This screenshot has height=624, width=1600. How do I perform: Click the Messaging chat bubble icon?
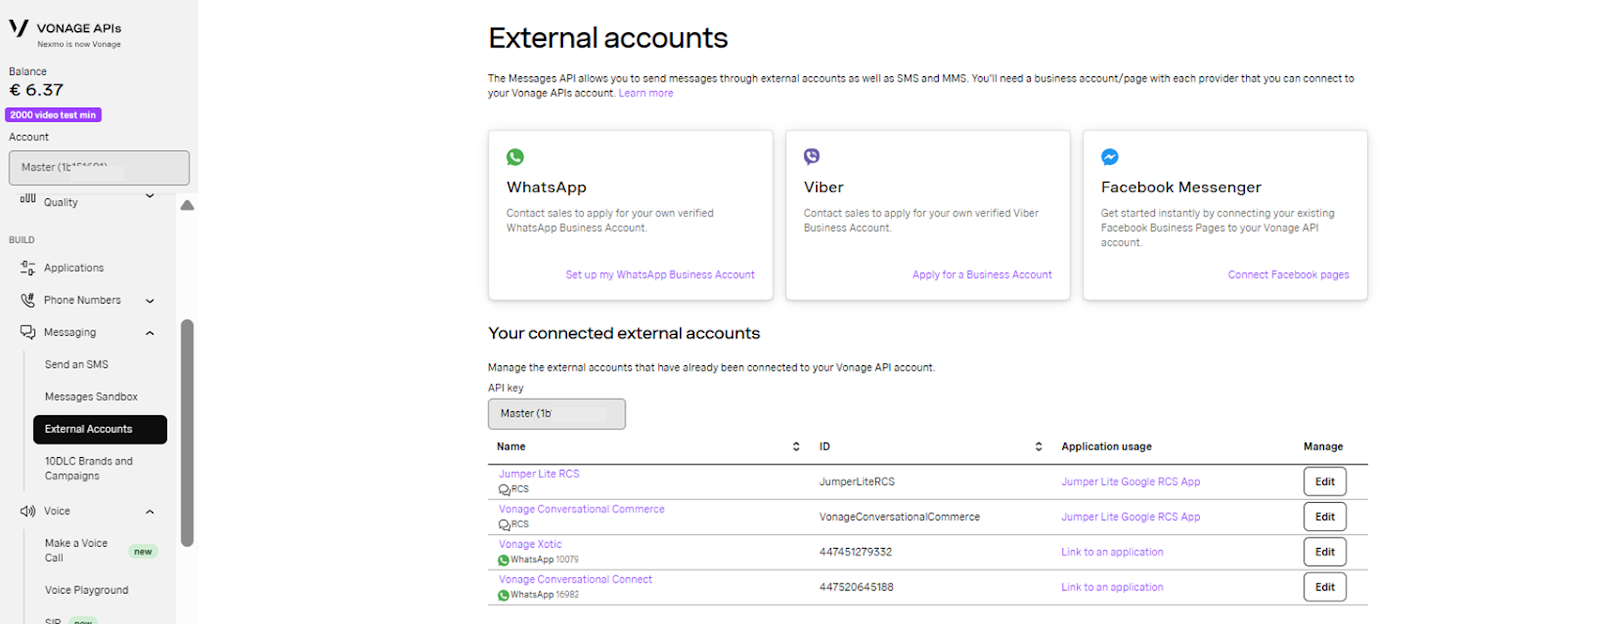point(28,332)
